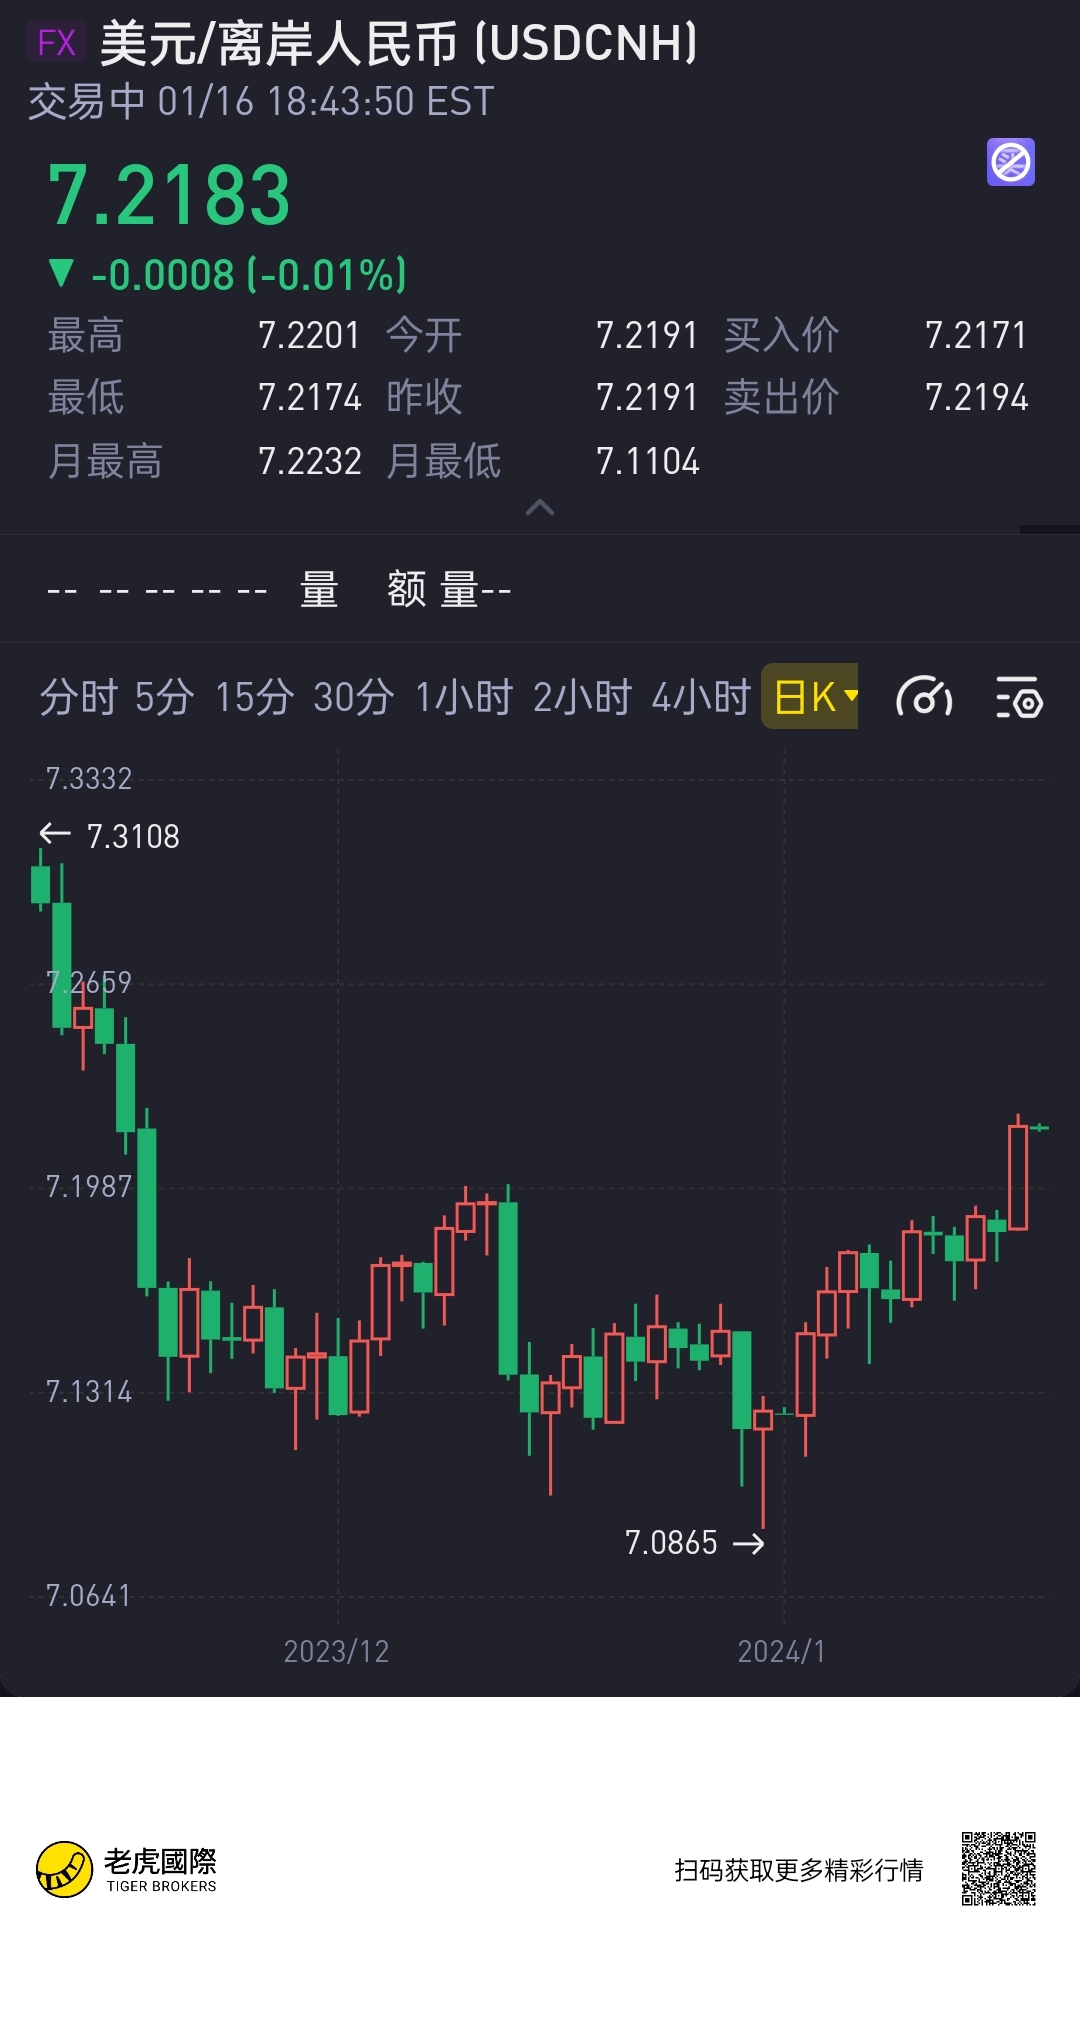Tap the QR code image
The height and width of the screenshot is (2042, 1080).
click(x=999, y=1869)
